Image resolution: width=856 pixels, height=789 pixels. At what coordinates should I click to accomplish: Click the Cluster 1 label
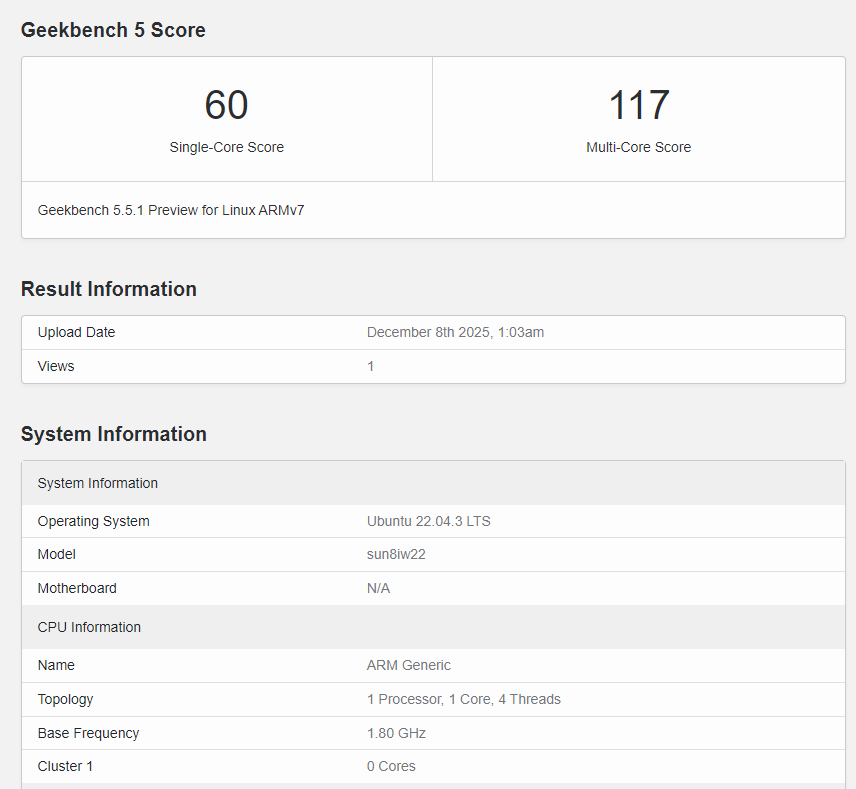pyautogui.click(x=65, y=767)
